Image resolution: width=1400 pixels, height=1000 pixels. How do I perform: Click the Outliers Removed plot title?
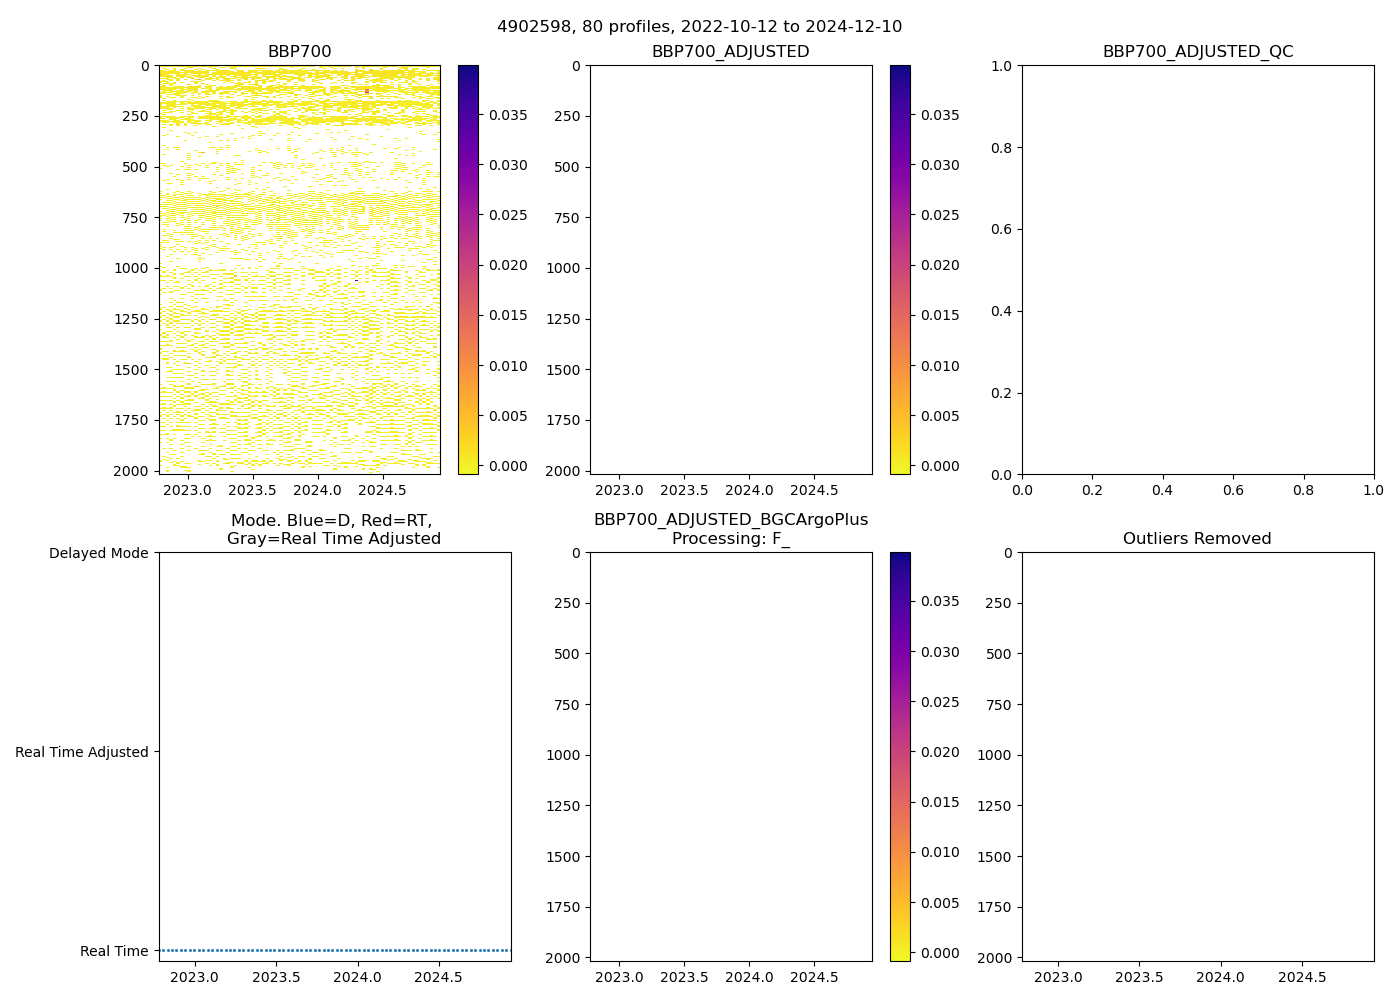pos(1197,539)
